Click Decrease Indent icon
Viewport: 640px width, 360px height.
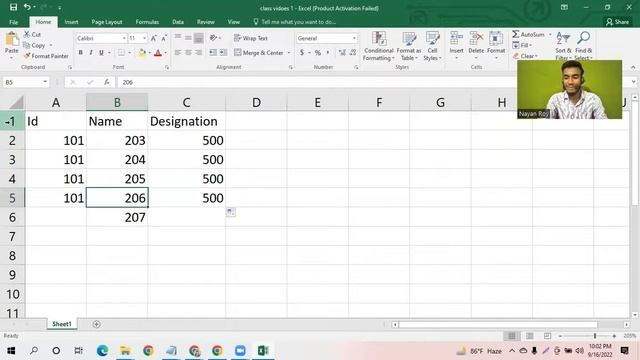tap(213, 53)
